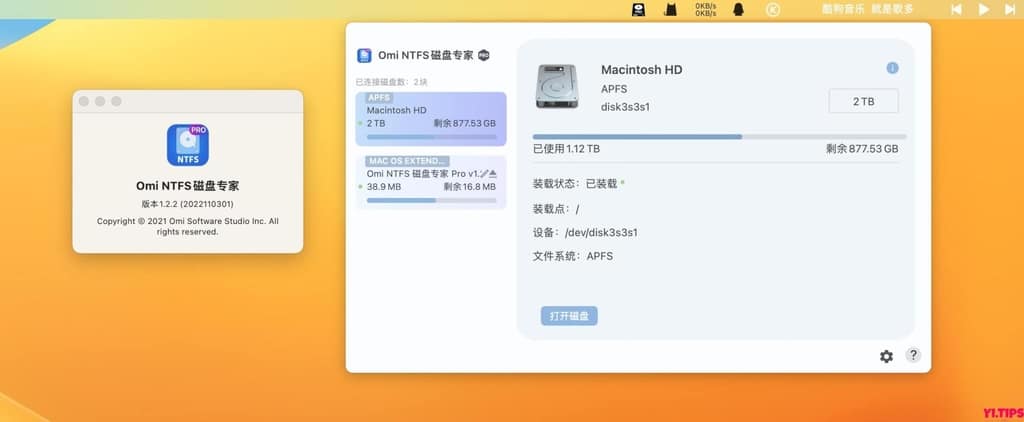This screenshot has height=422, width=1024.
Task: Click Macintosh HD usage bar in detail panel
Action: click(x=720, y=137)
